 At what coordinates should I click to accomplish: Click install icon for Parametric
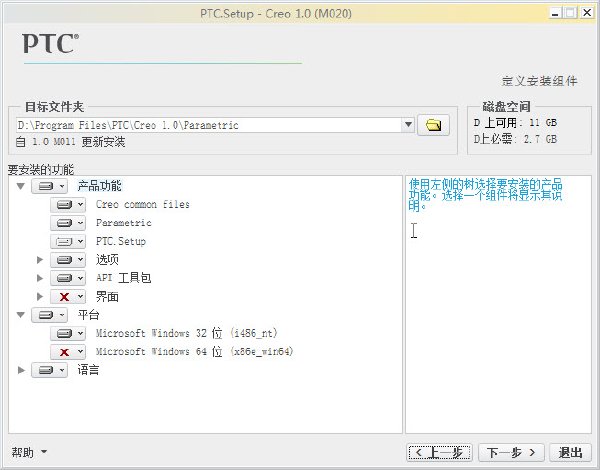tap(68, 223)
